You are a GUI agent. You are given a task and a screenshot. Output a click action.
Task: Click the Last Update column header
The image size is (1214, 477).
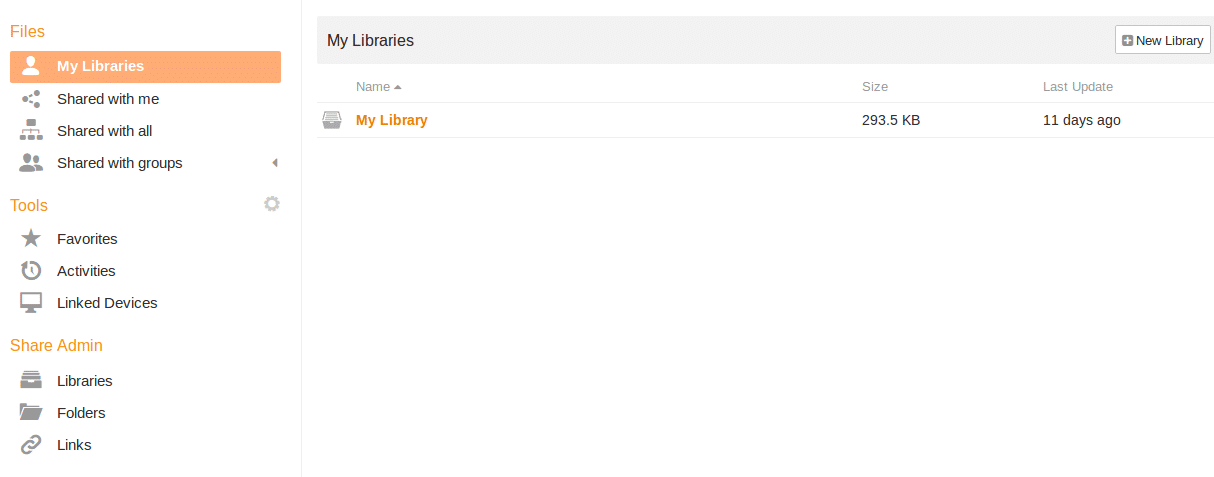1078,87
